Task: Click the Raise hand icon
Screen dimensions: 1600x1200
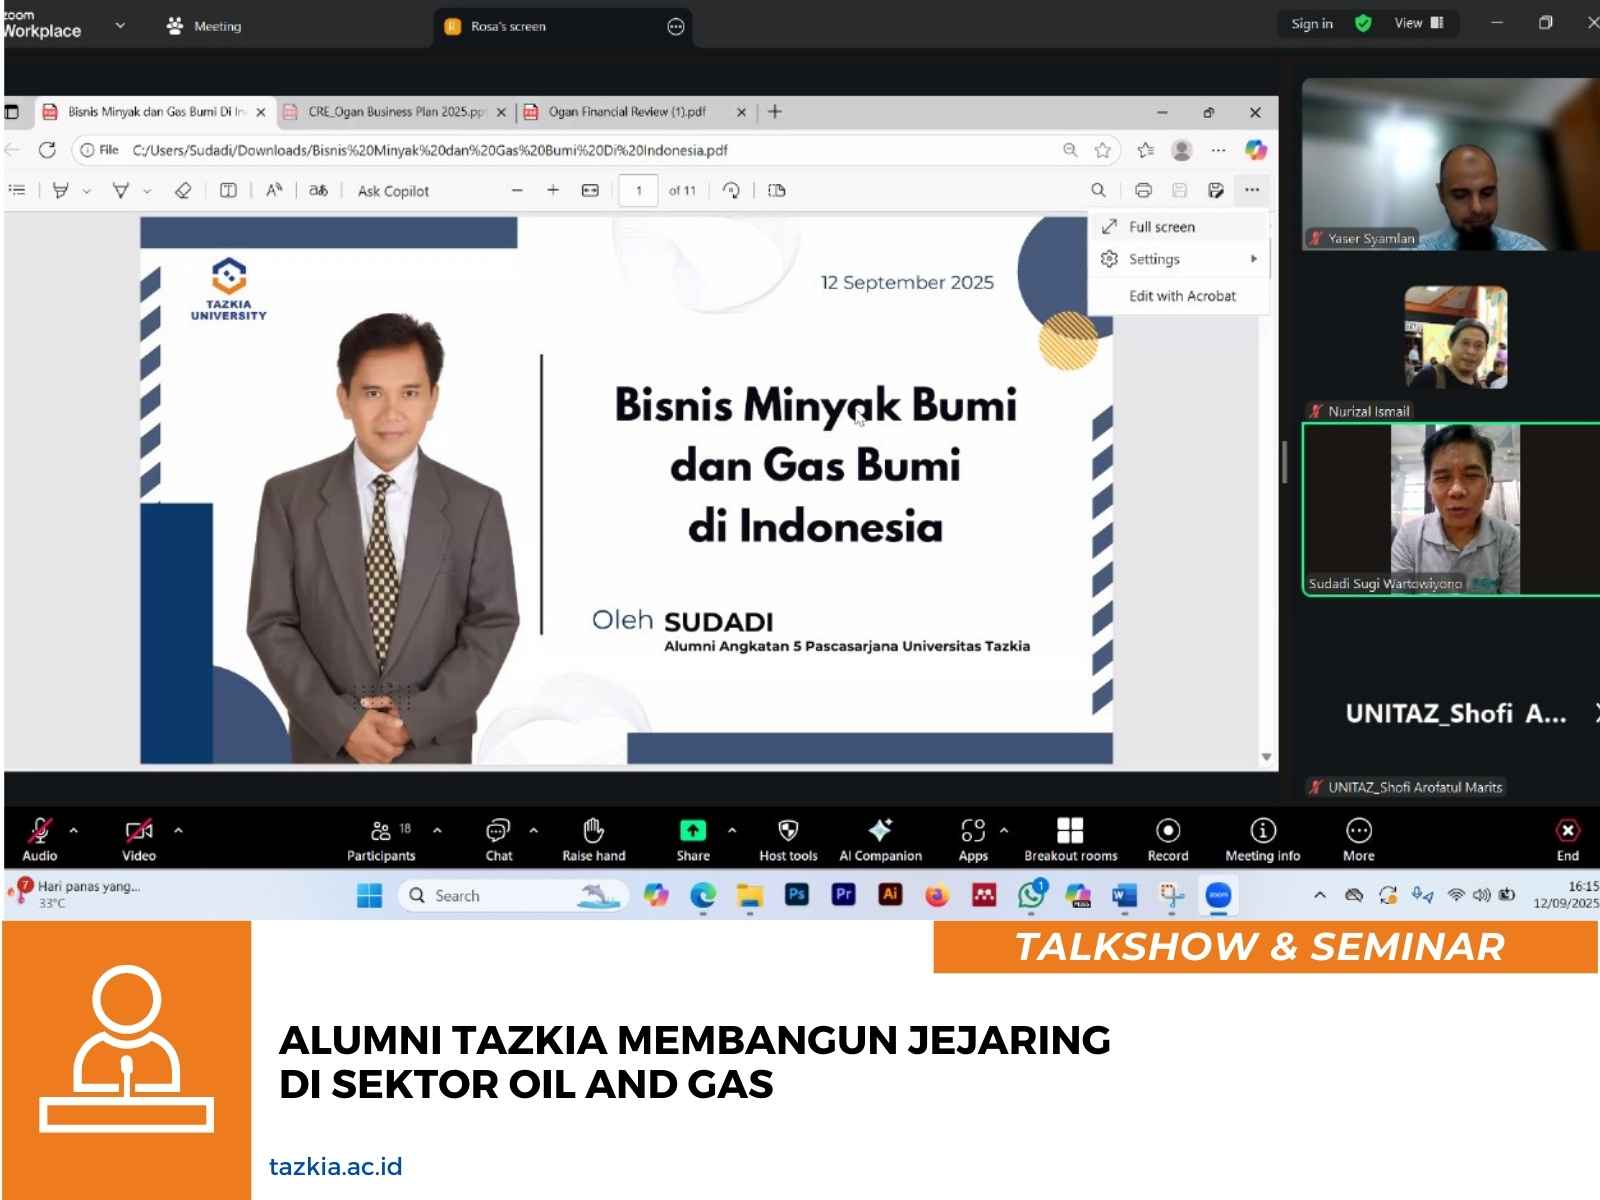Action: (593, 831)
